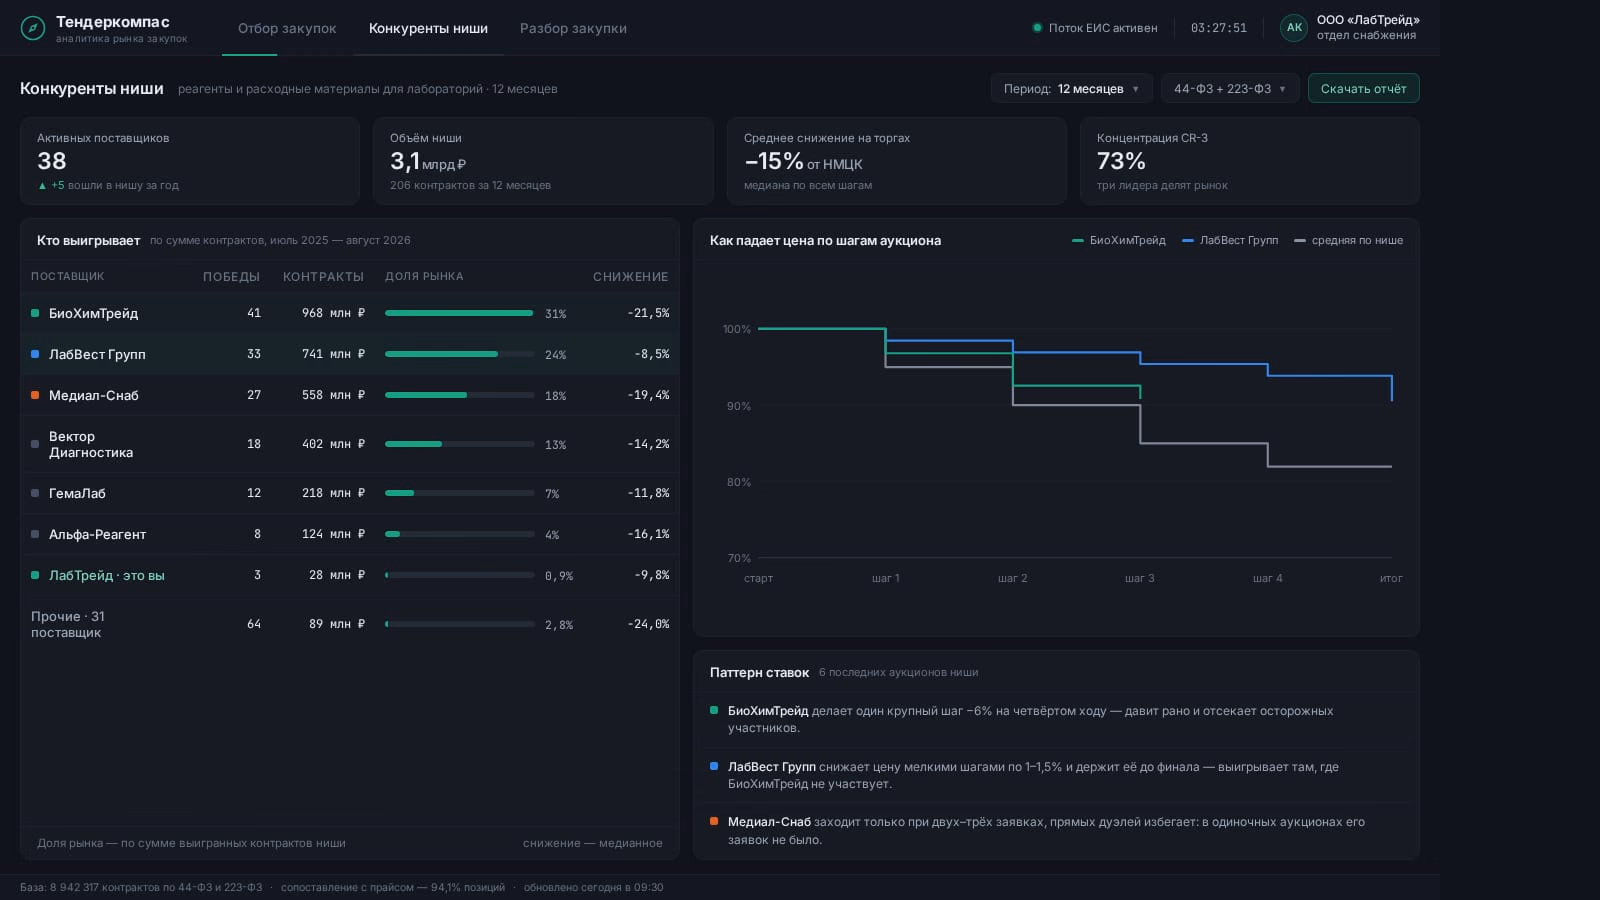Click the orange bullet of Медиал-Снаб pattern
This screenshot has height=900, width=1600.
point(714,821)
